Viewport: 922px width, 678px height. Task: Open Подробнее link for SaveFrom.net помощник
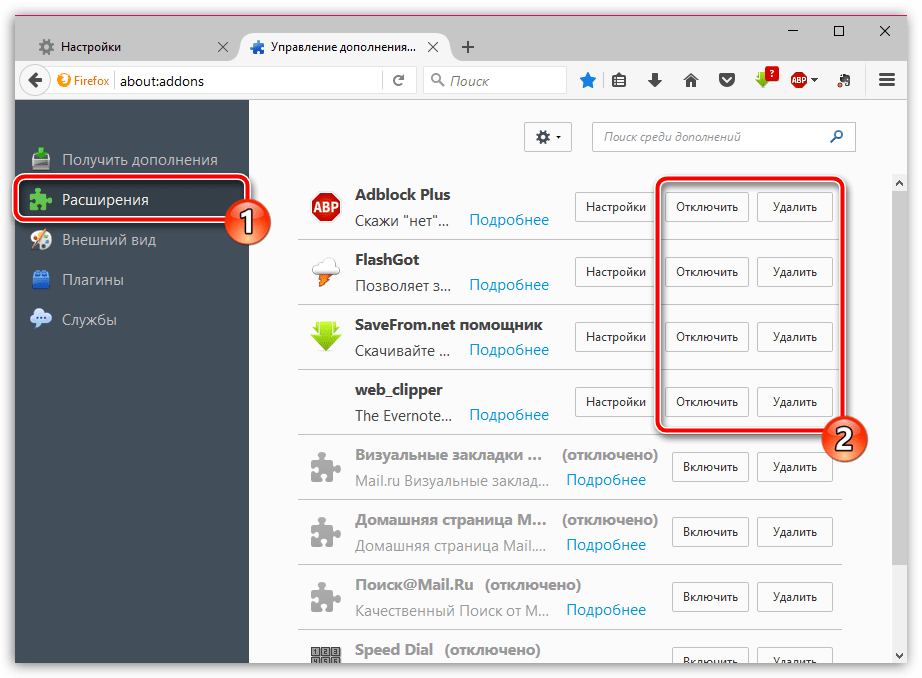tap(509, 350)
